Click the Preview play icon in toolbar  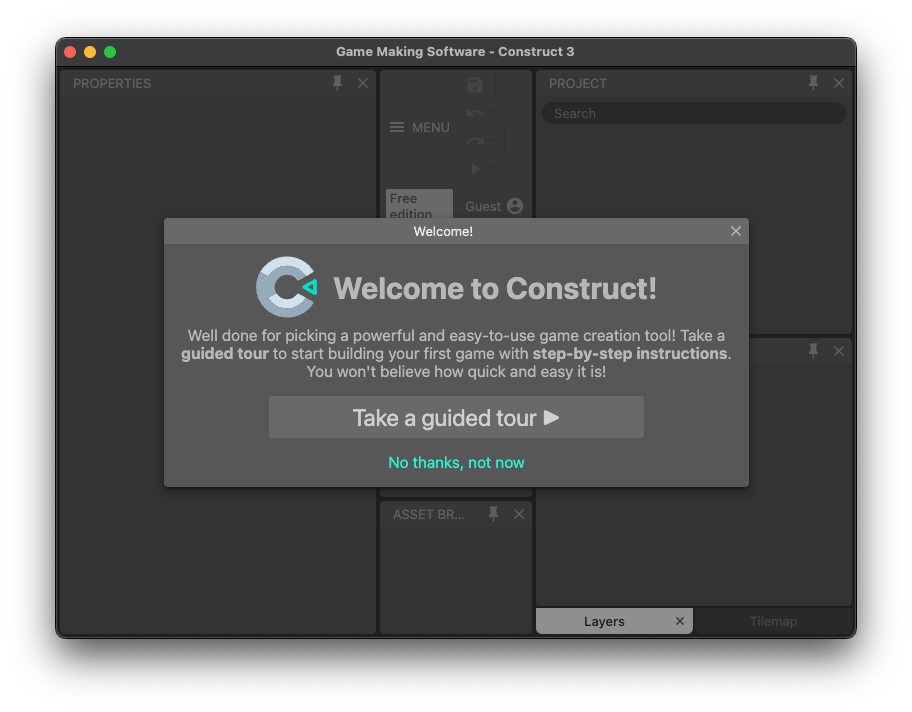coord(476,170)
